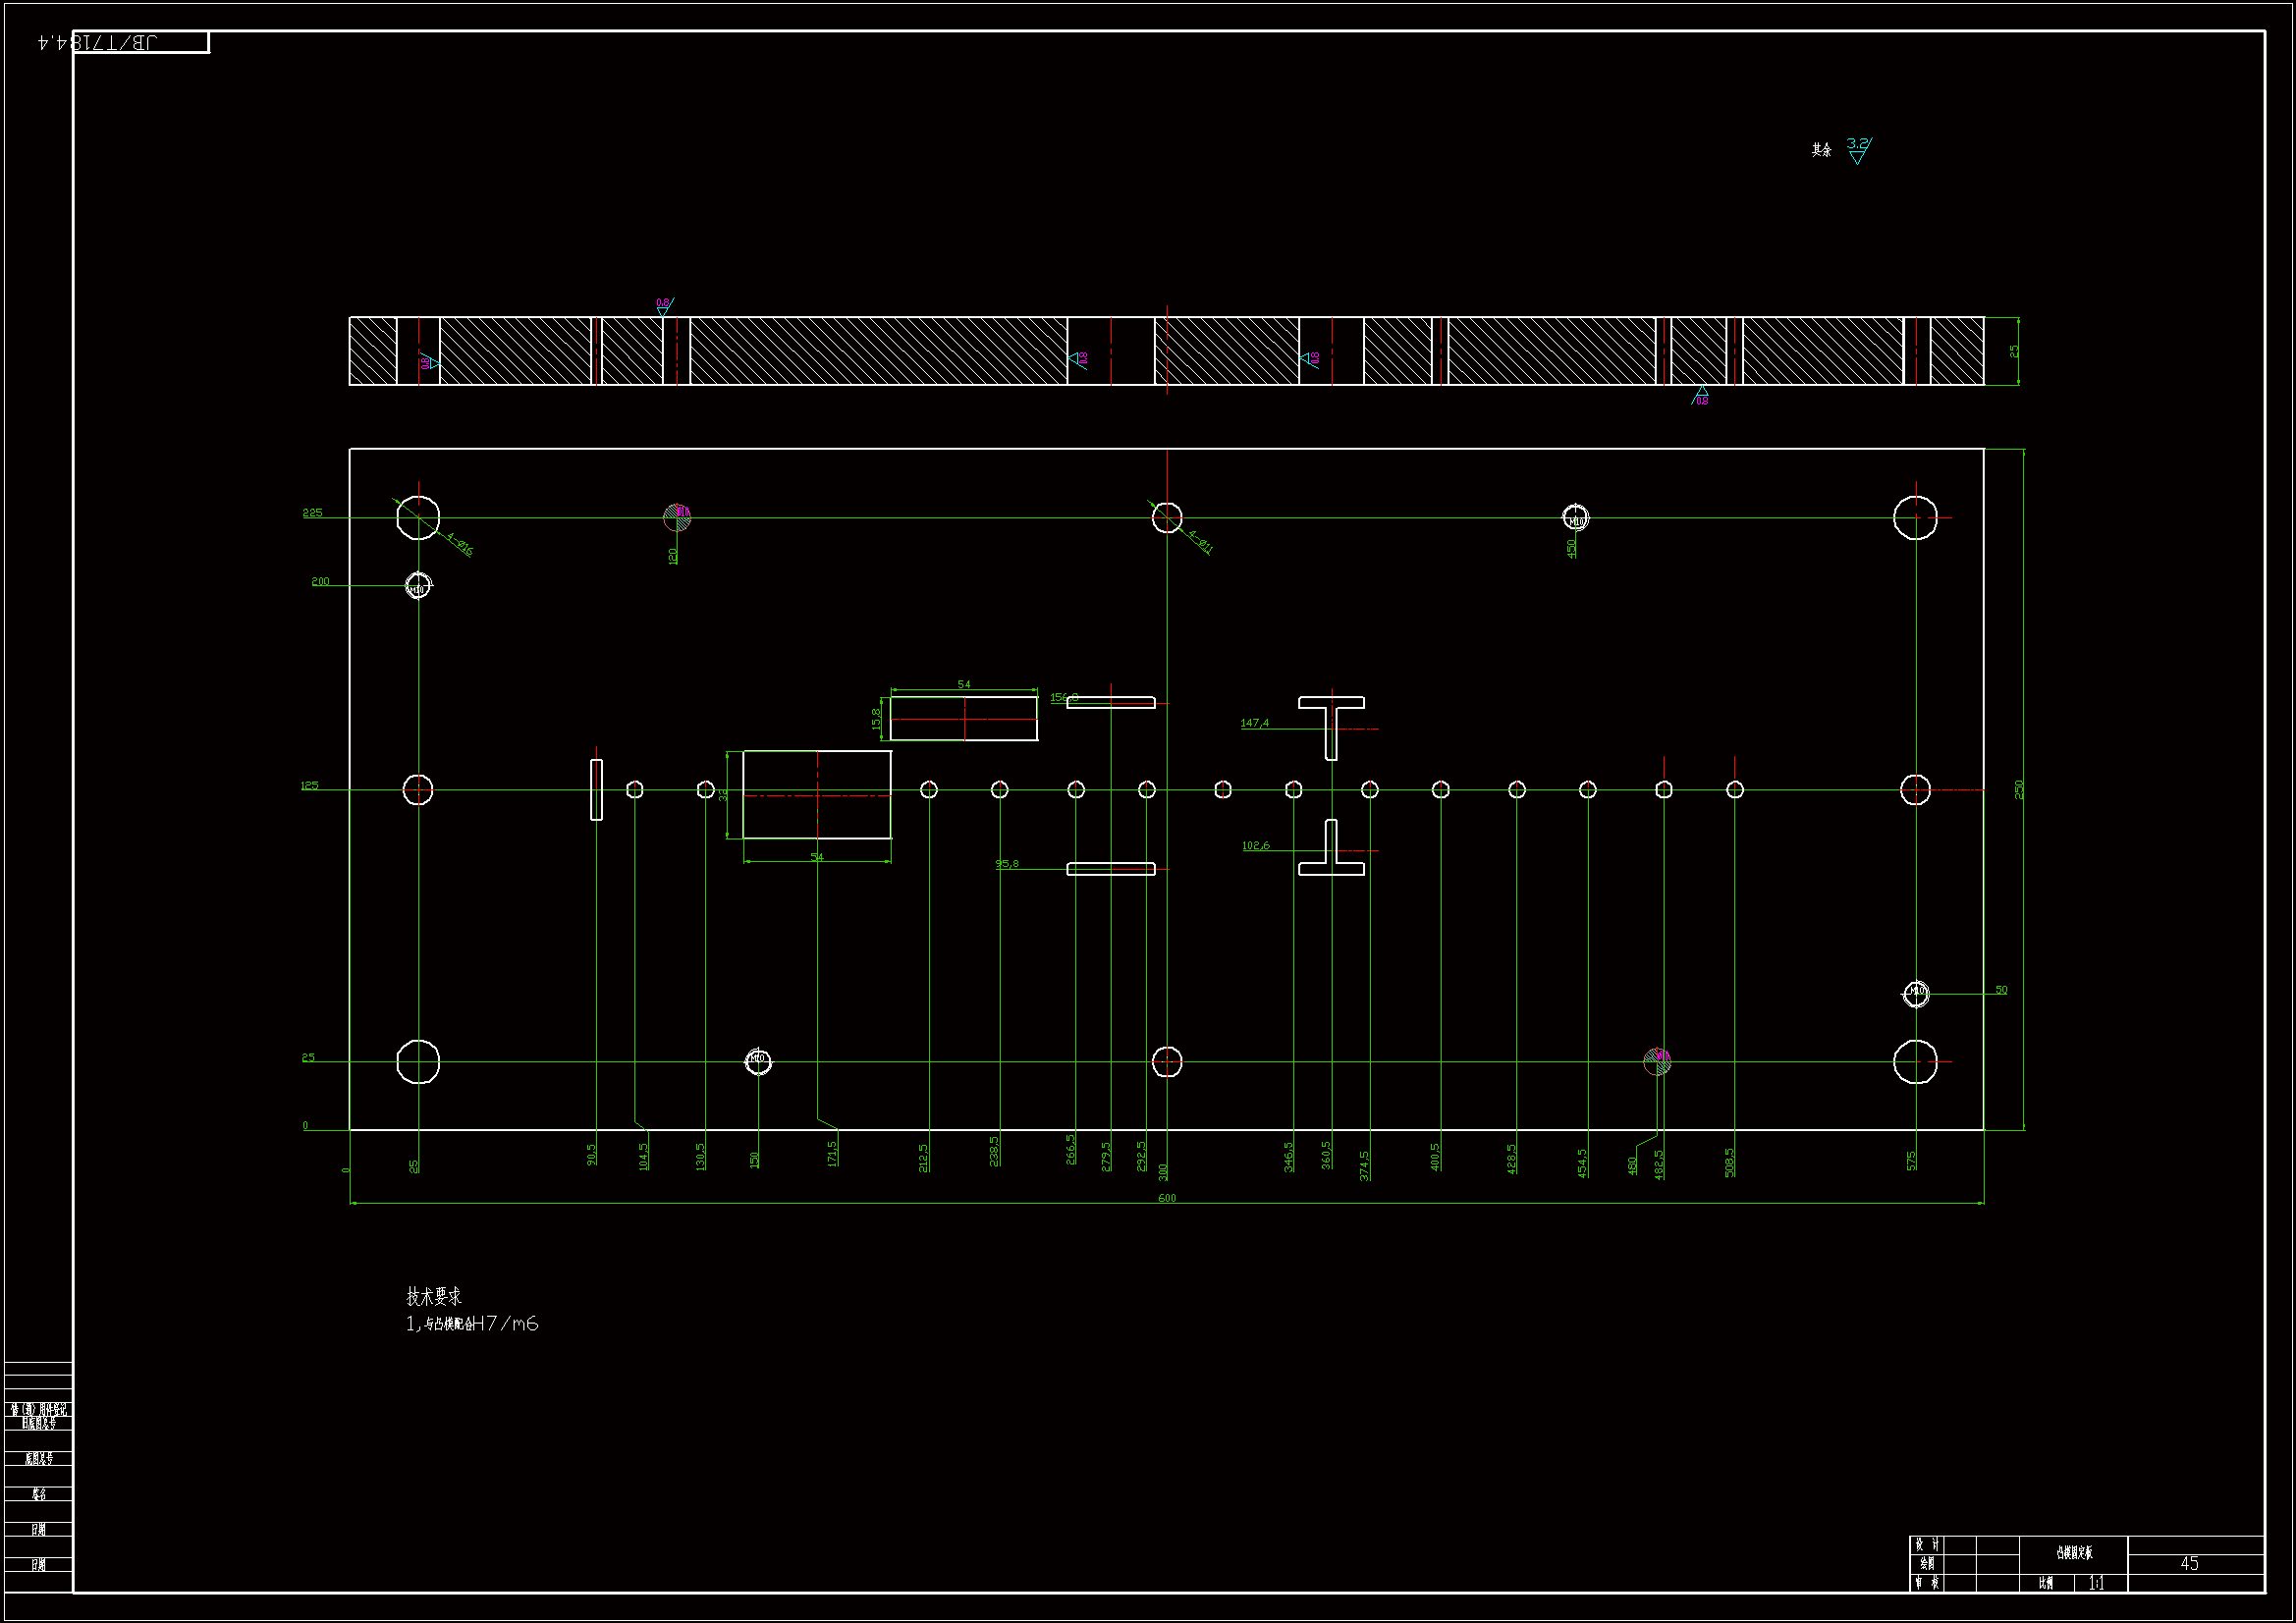Click the material 45 title block cell
The image size is (2296, 1623).
(x=2190, y=1563)
